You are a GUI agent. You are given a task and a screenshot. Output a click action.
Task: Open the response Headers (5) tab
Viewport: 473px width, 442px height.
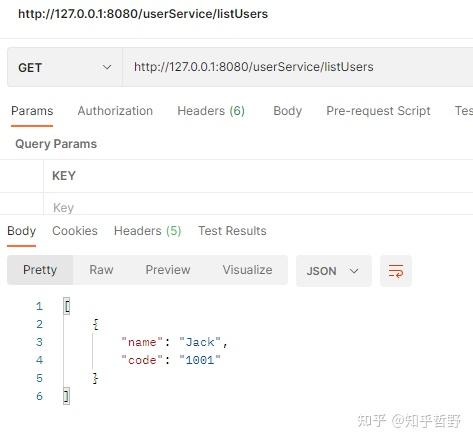pos(147,231)
